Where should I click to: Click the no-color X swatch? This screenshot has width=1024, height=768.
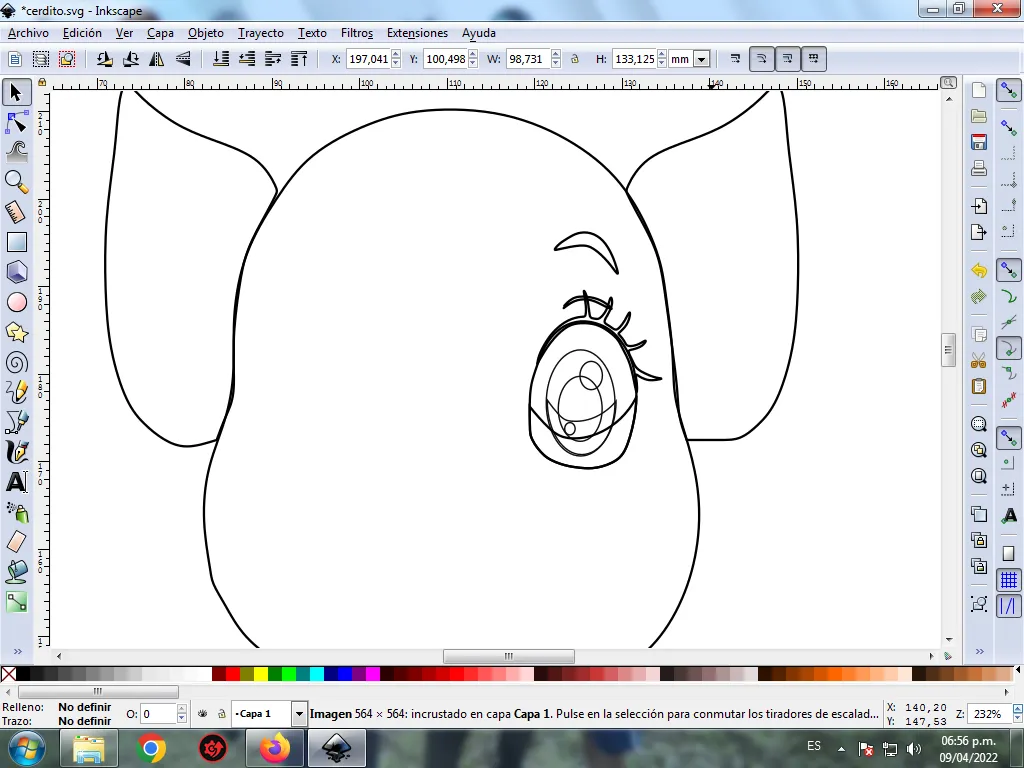coord(8,674)
